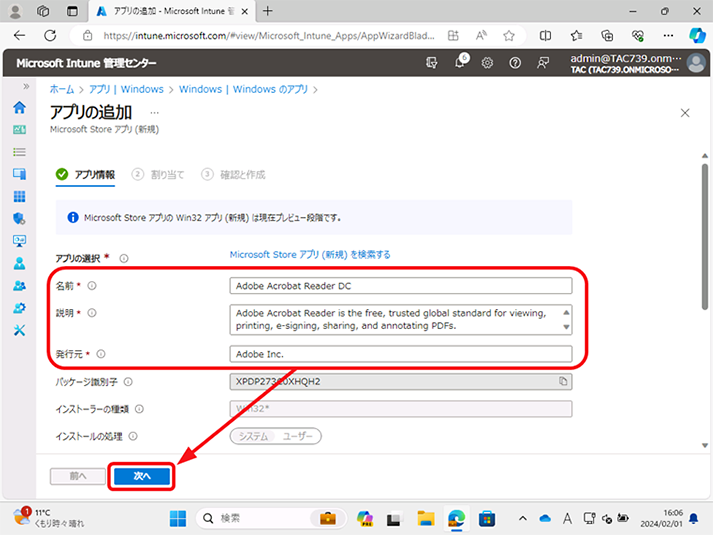The width and height of the screenshot is (713, 535).
Task: Open the Reports monitor icon in sidebar
Action: [x=19, y=241]
